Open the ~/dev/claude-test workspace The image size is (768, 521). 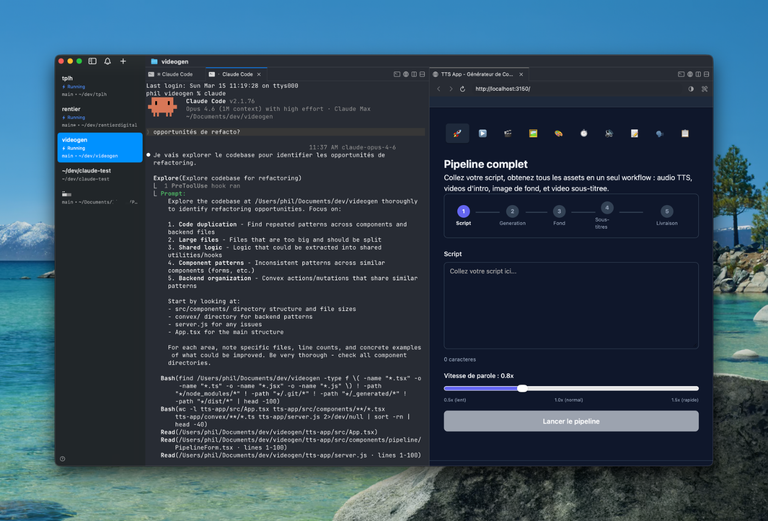pos(100,174)
